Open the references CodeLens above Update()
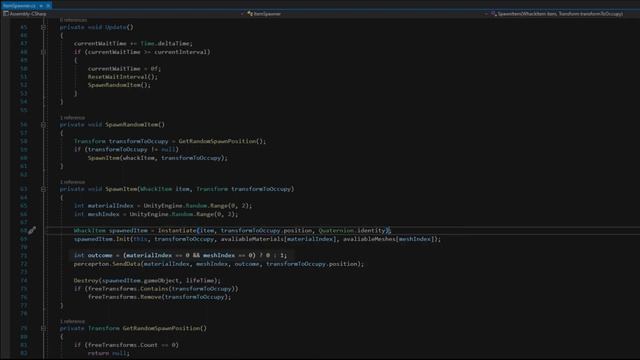The height and width of the screenshot is (360, 640). (x=73, y=20)
